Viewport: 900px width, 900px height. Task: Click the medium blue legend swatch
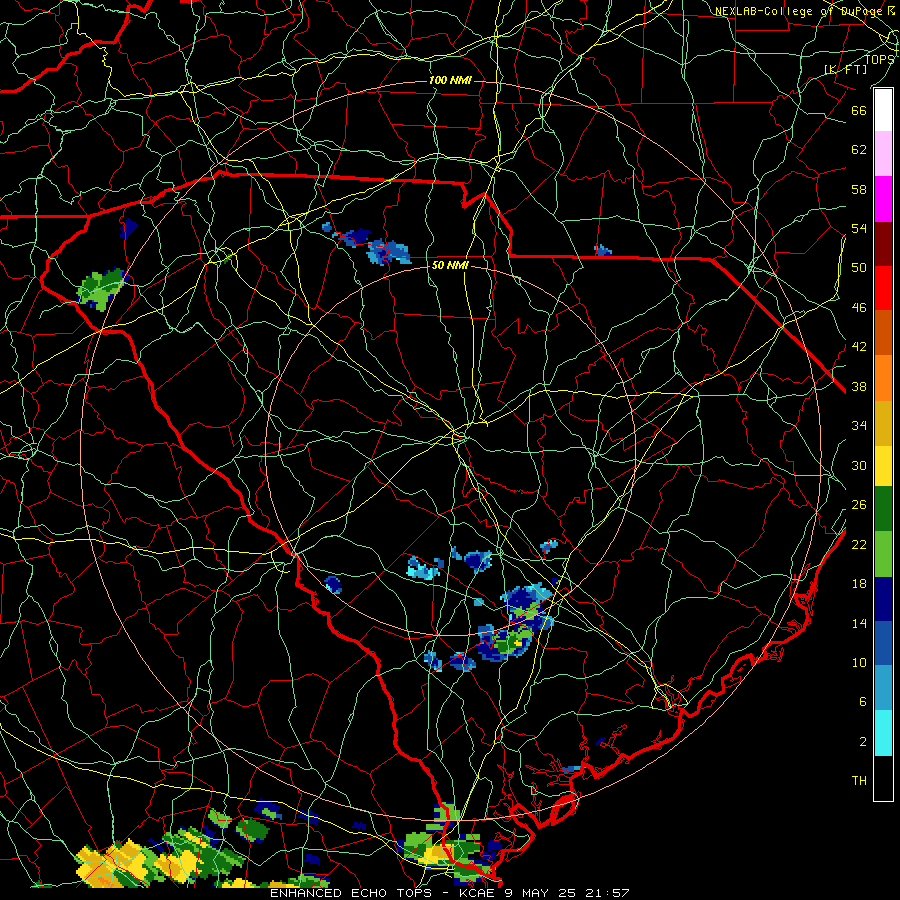point(883,643)
